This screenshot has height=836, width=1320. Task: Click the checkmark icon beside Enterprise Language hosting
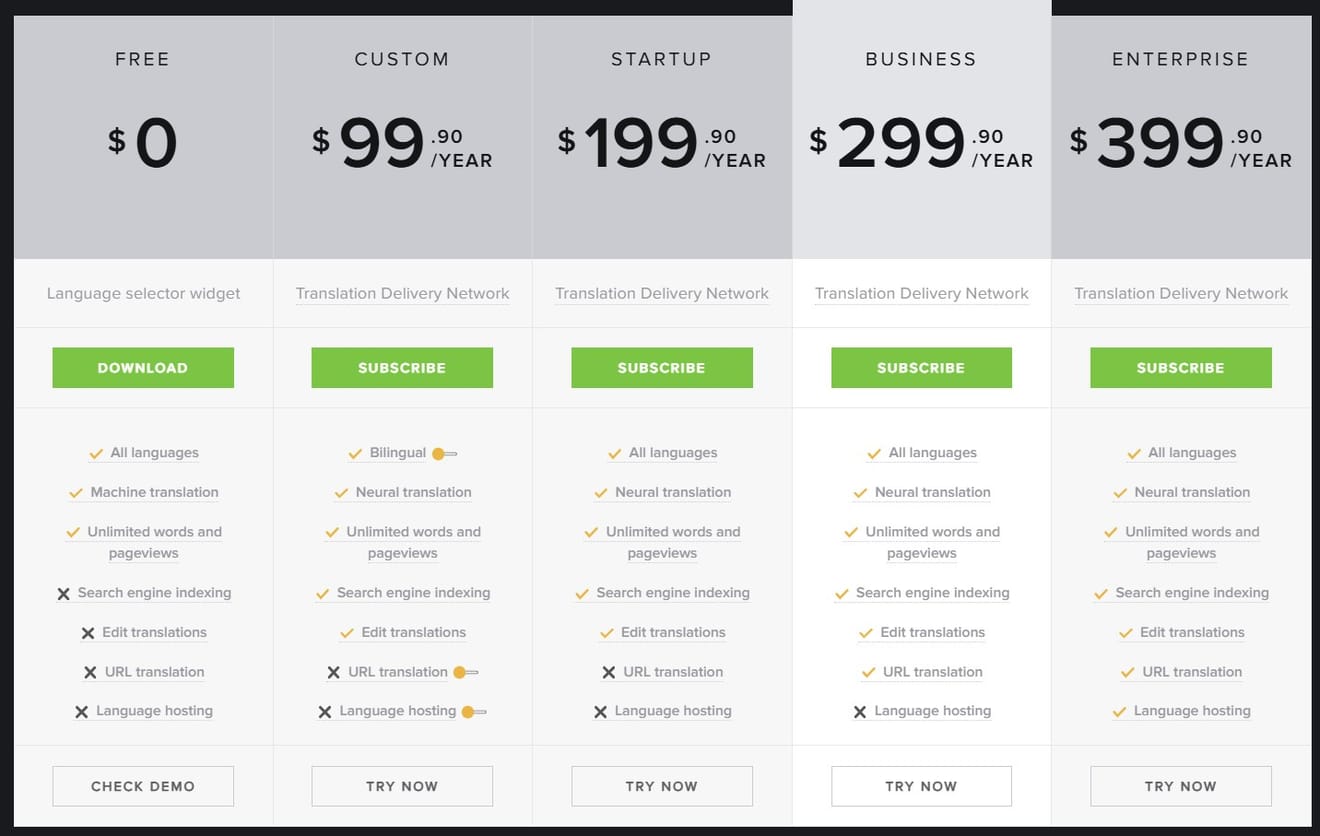1119,712
